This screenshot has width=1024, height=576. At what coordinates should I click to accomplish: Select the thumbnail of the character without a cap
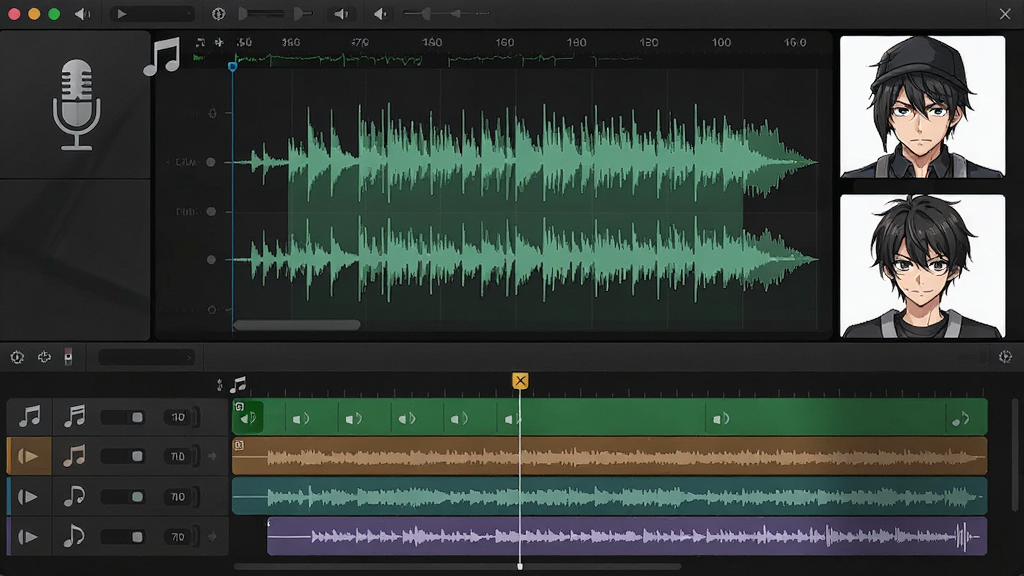tap(922, 266)
